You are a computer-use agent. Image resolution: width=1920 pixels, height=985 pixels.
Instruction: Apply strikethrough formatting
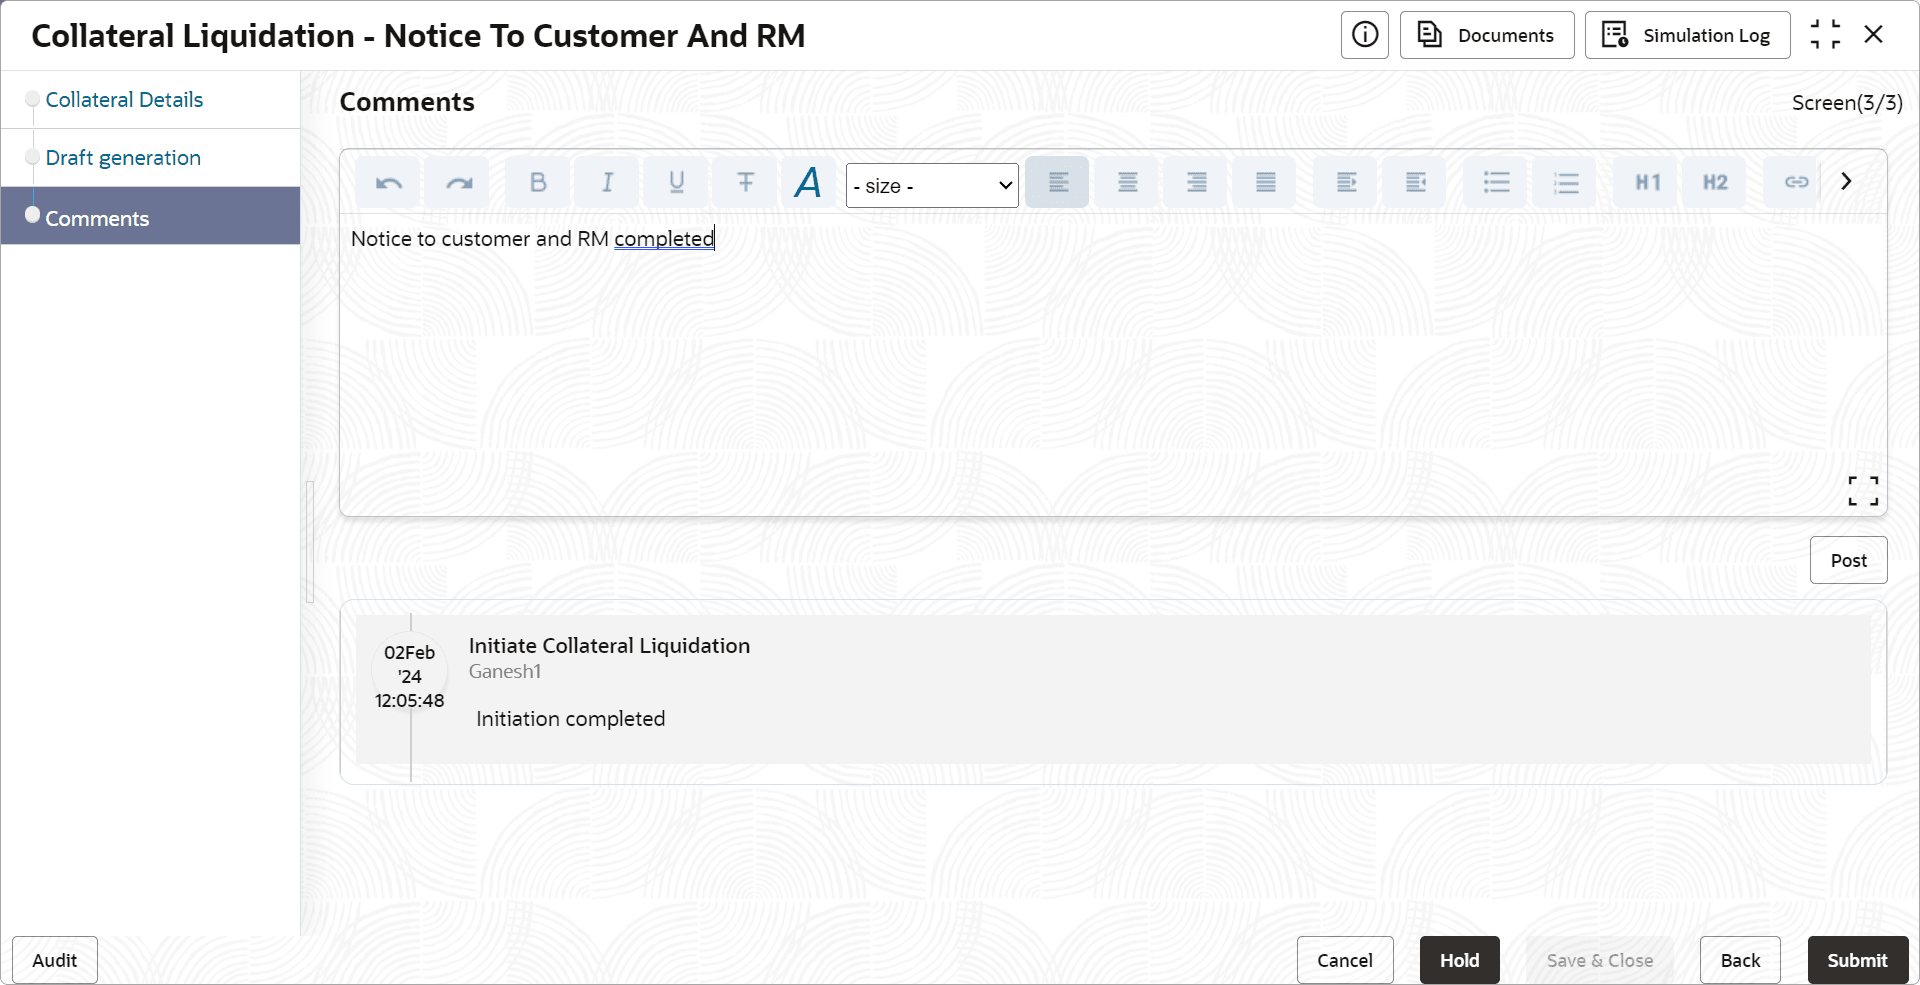click(x=745, y=183)
